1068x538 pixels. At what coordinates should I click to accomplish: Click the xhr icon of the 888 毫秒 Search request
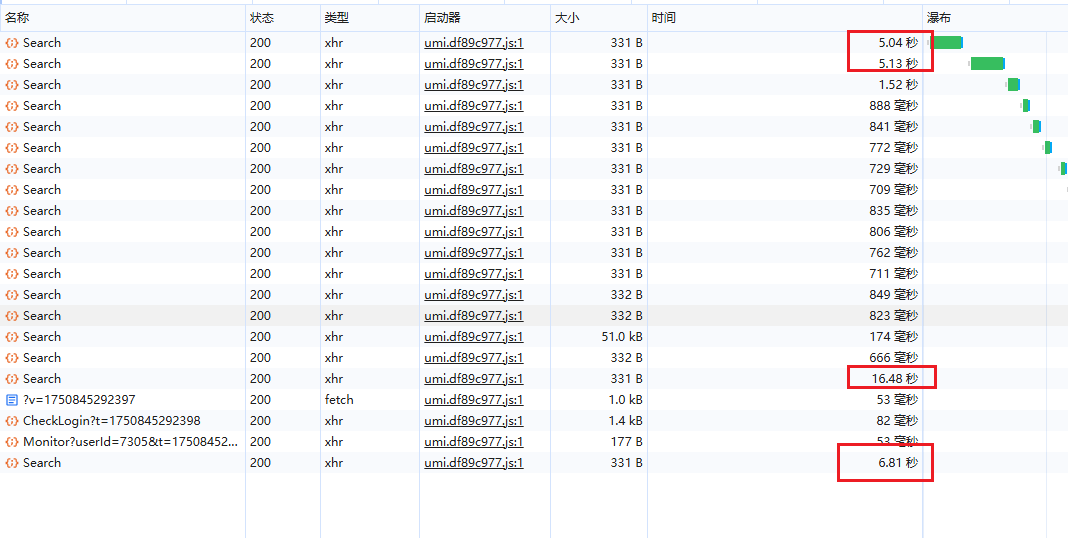click(x=12, y=106)
